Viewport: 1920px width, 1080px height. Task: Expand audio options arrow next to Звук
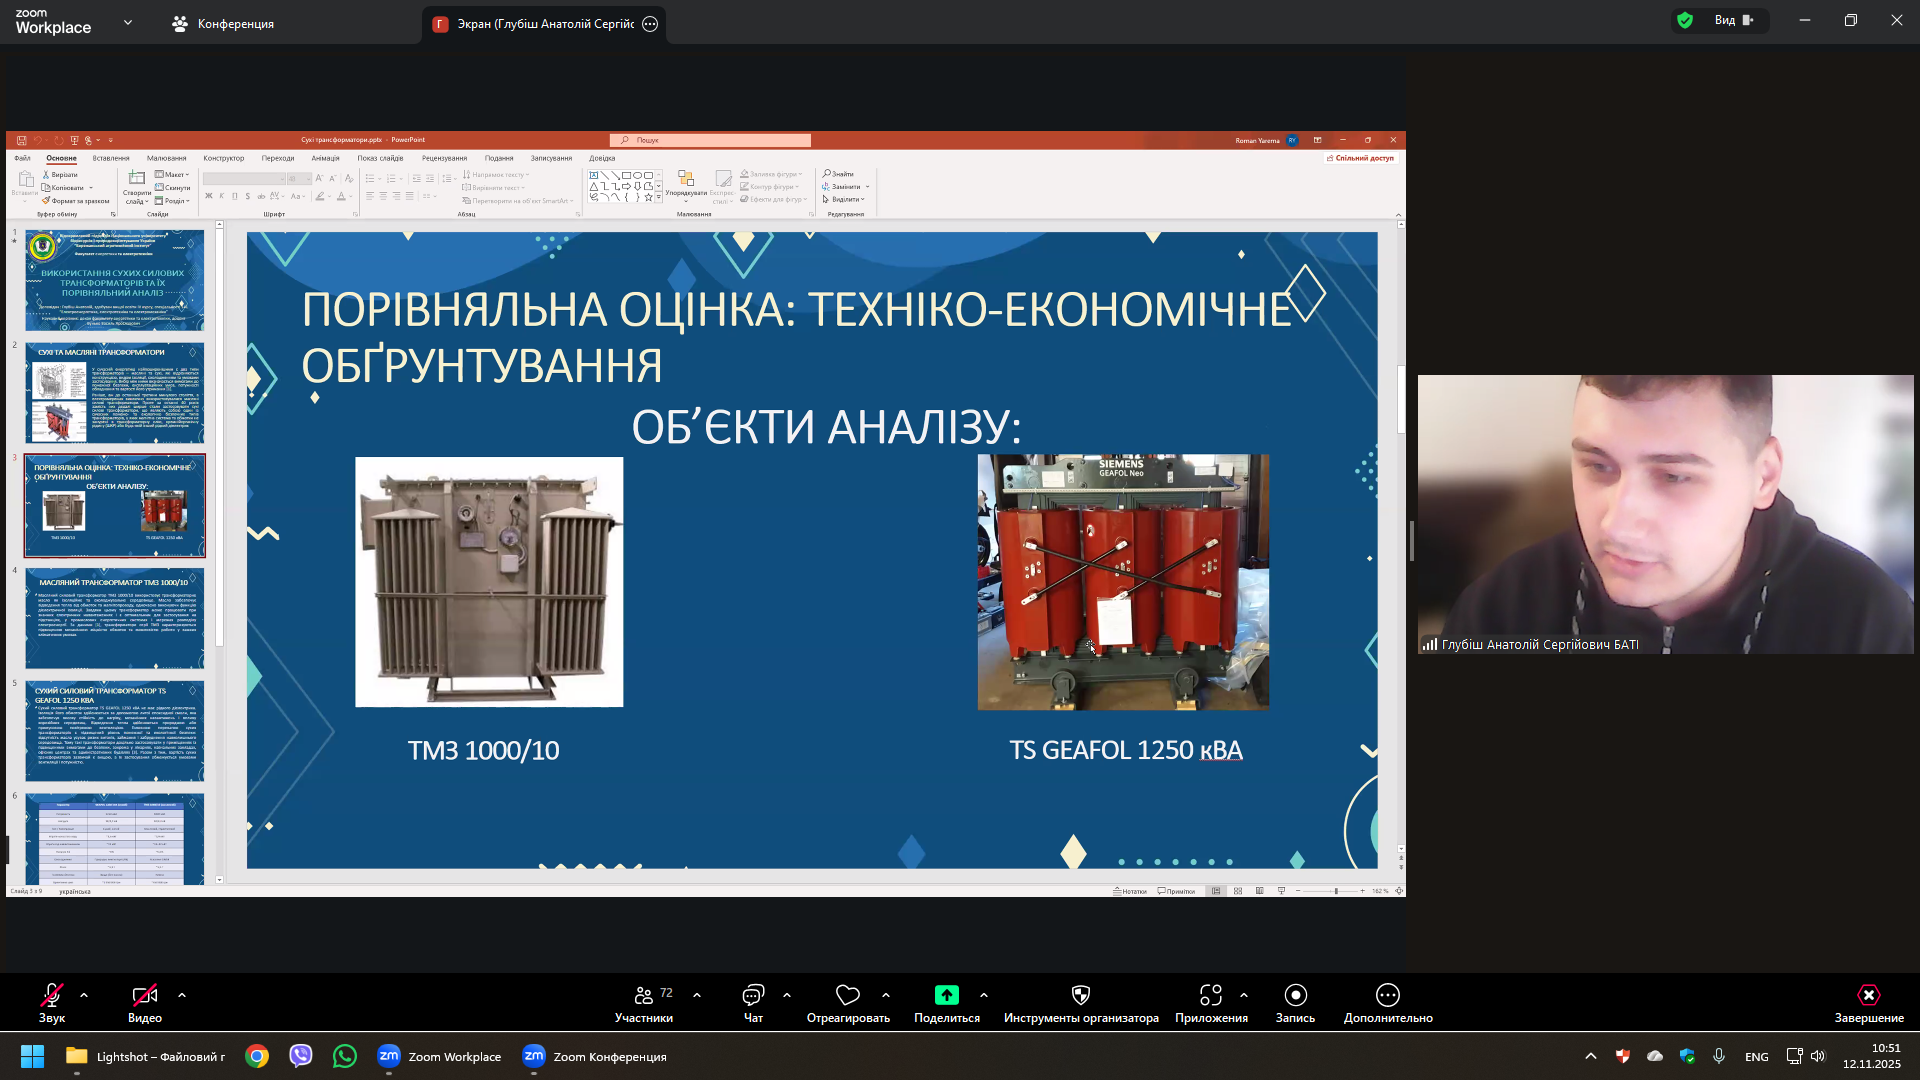coord(84,995)
